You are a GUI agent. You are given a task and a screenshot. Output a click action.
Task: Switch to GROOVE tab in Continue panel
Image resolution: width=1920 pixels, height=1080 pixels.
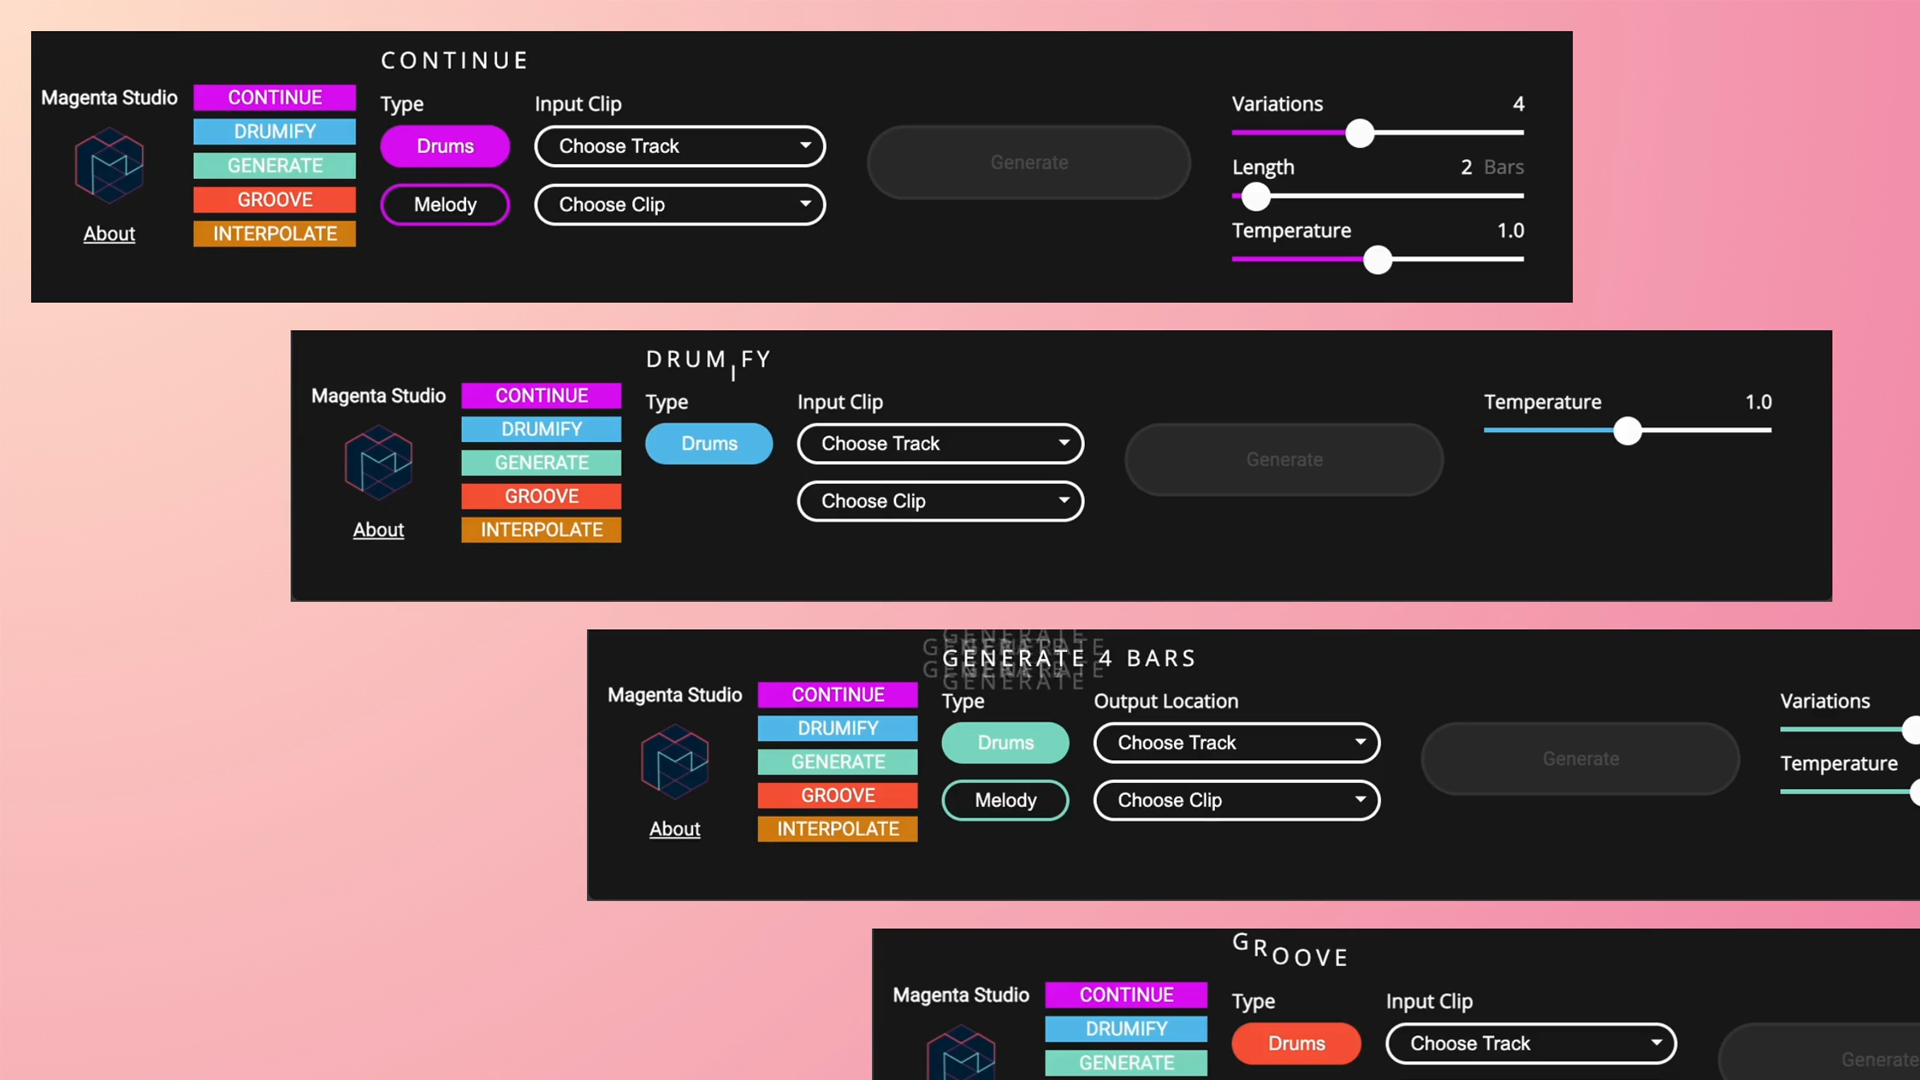[274, 199]
